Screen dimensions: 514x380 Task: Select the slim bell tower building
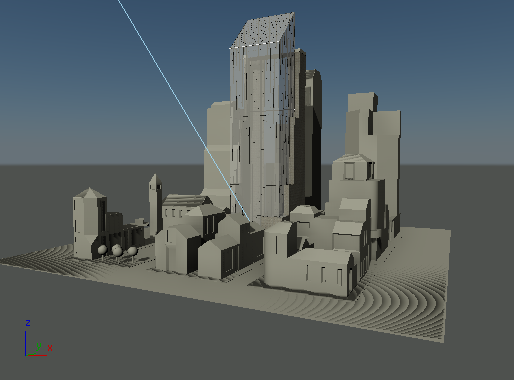pos(155,204)
